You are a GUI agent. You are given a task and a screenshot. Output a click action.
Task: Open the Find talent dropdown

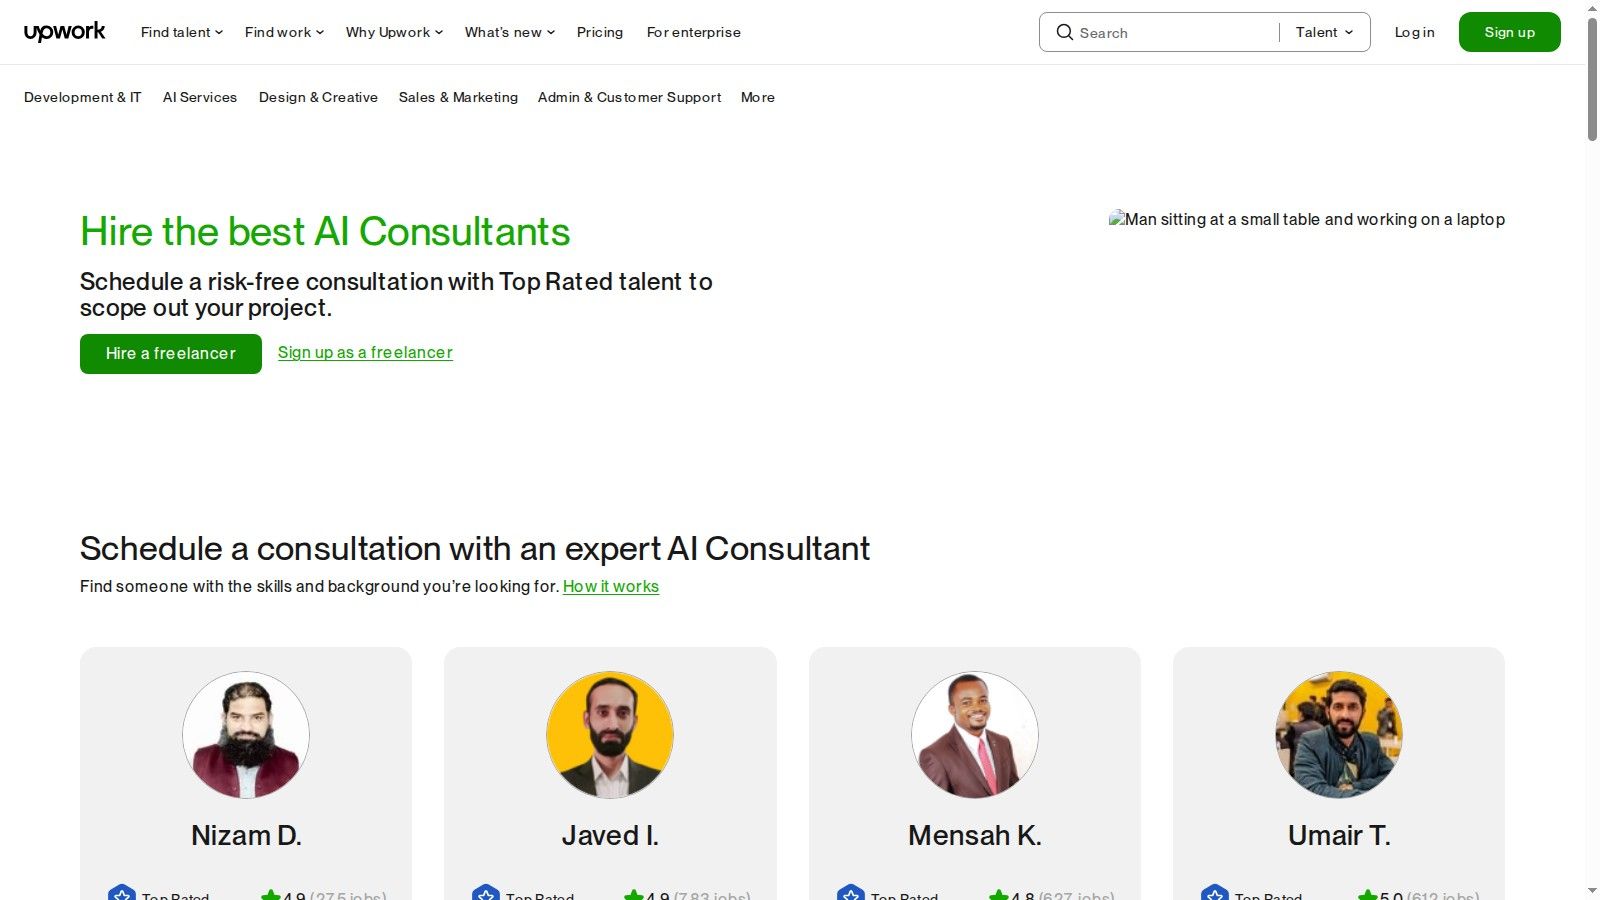(x=180, y=32)
